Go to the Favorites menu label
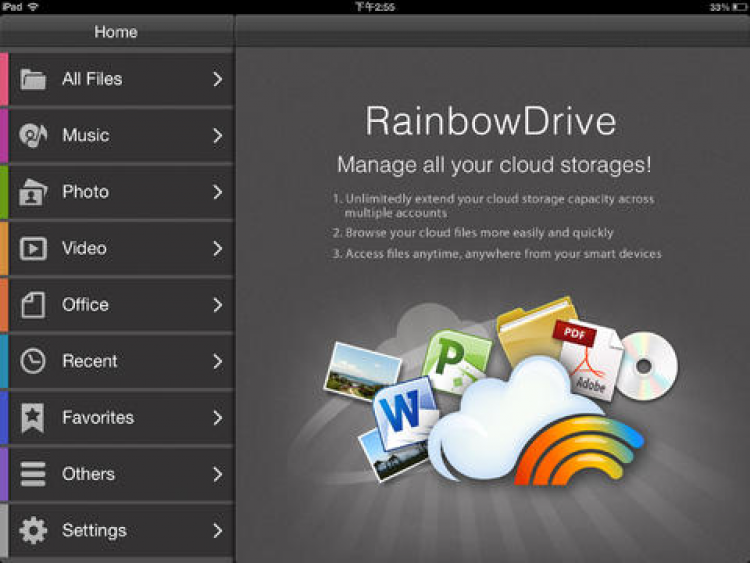This screenshot has height=563, width=750. coord(98,418)
